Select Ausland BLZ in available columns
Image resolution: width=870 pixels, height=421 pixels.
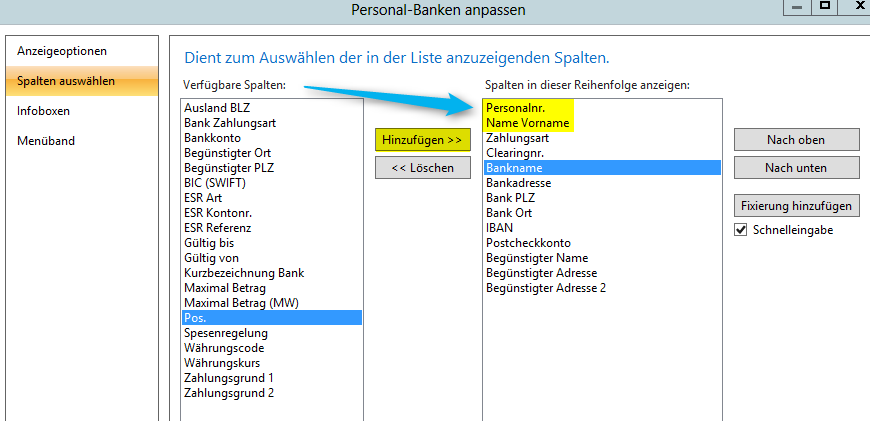click(x=217, y=108)
